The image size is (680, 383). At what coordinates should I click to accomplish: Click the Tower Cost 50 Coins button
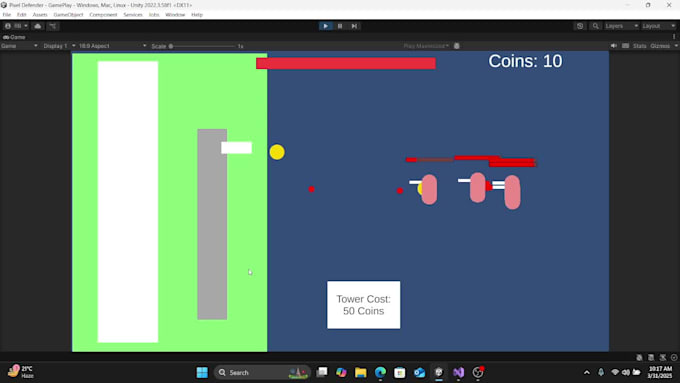coord(363,305)
